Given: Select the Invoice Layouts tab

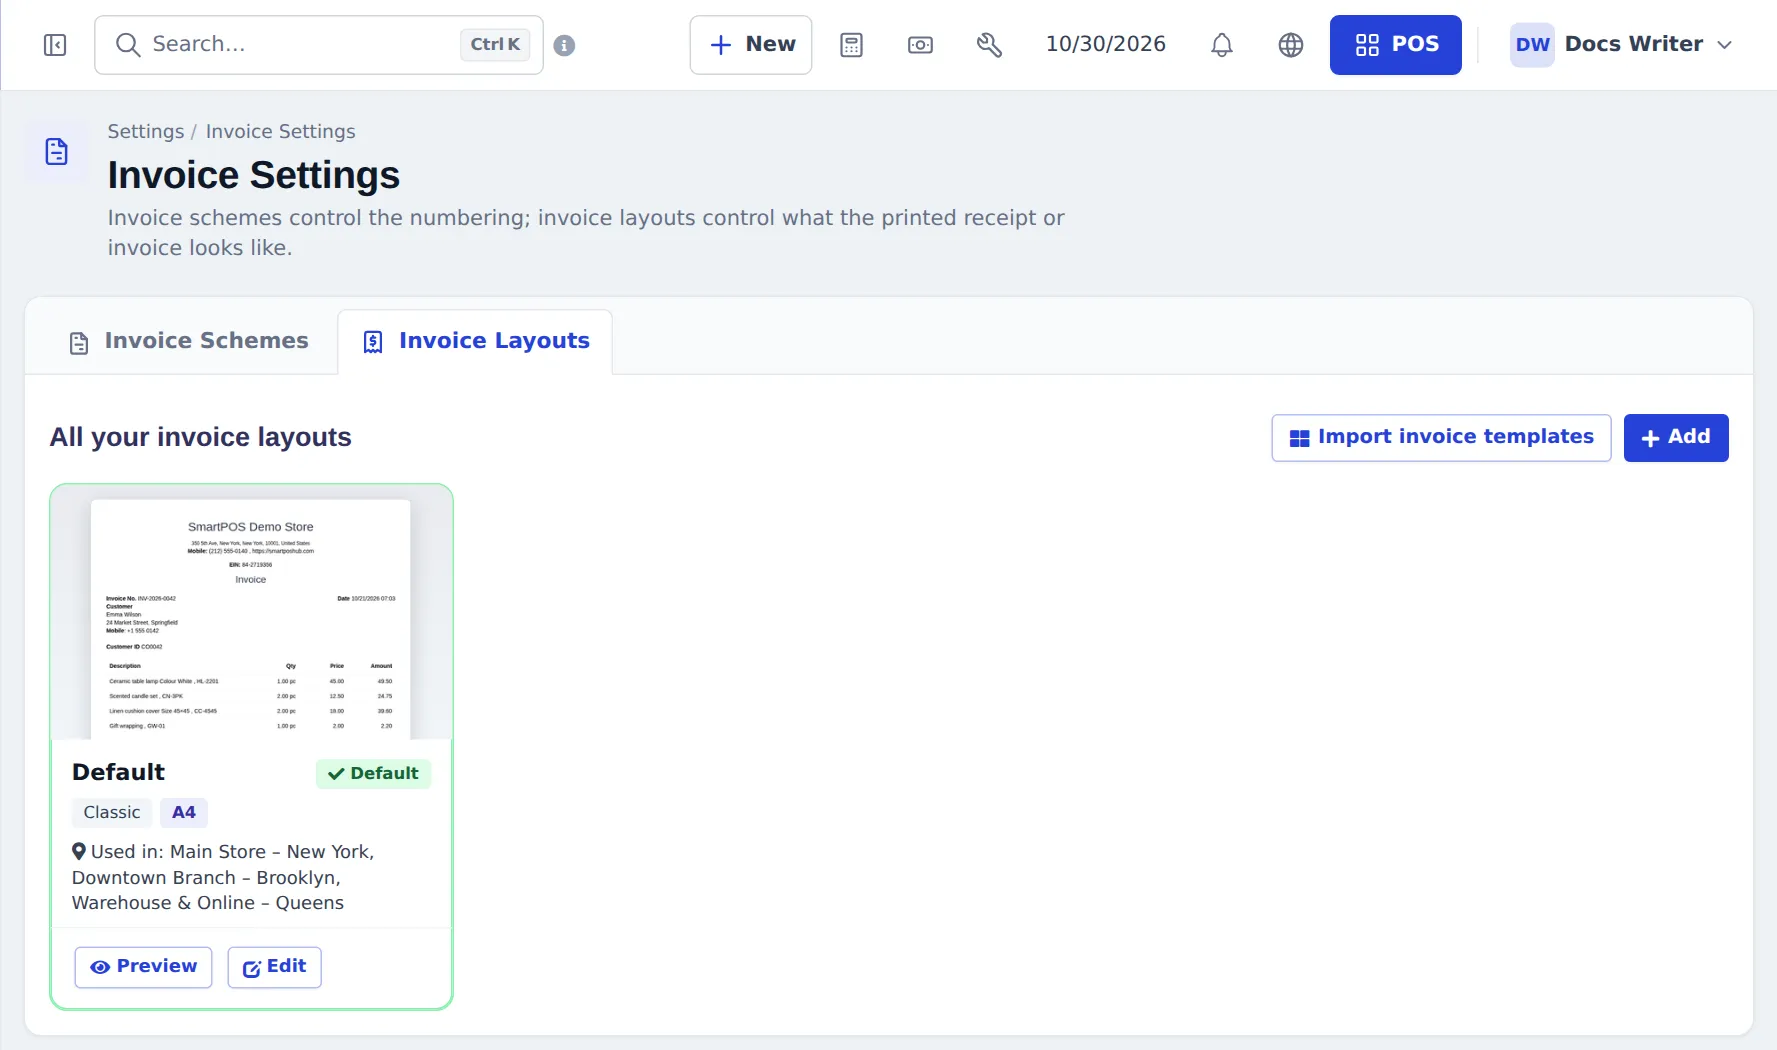Looking at the screenshot, I should click(x=475, y=341).
